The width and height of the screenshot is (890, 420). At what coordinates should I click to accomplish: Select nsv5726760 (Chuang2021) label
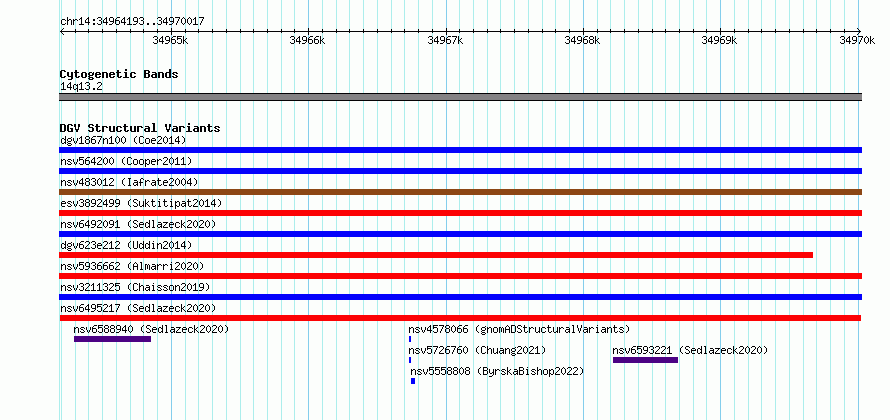(477, 350)
